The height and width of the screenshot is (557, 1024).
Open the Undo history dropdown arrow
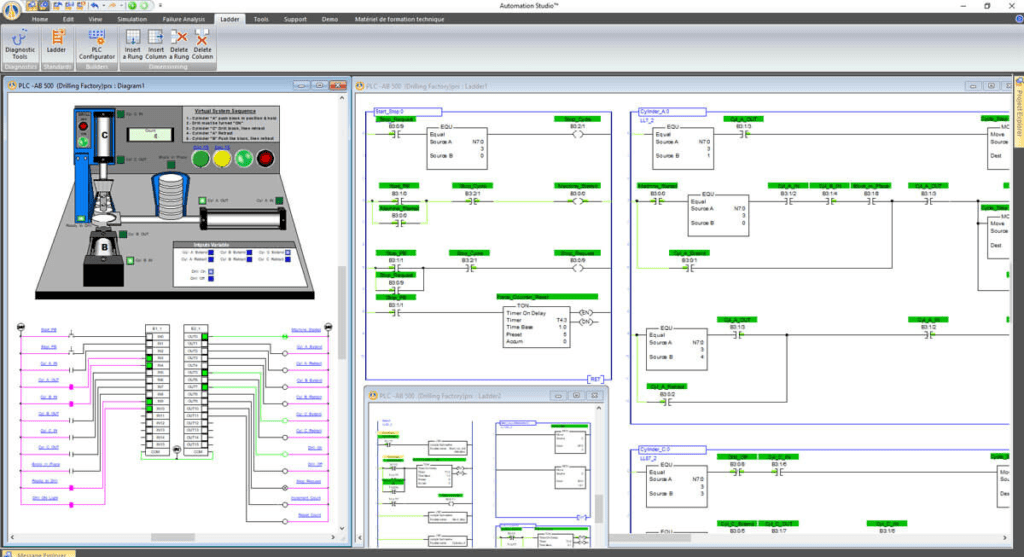coord(102,5)
